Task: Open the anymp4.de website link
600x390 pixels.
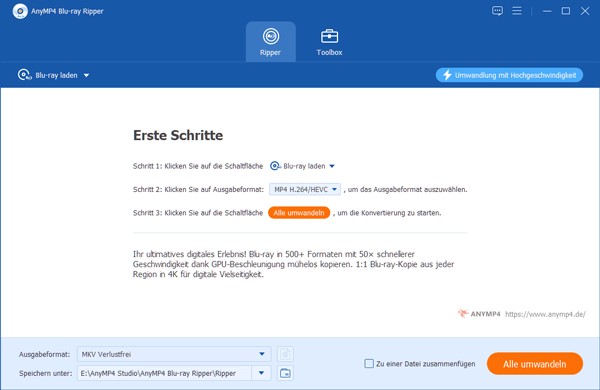Action: click(x=545, y=314)
